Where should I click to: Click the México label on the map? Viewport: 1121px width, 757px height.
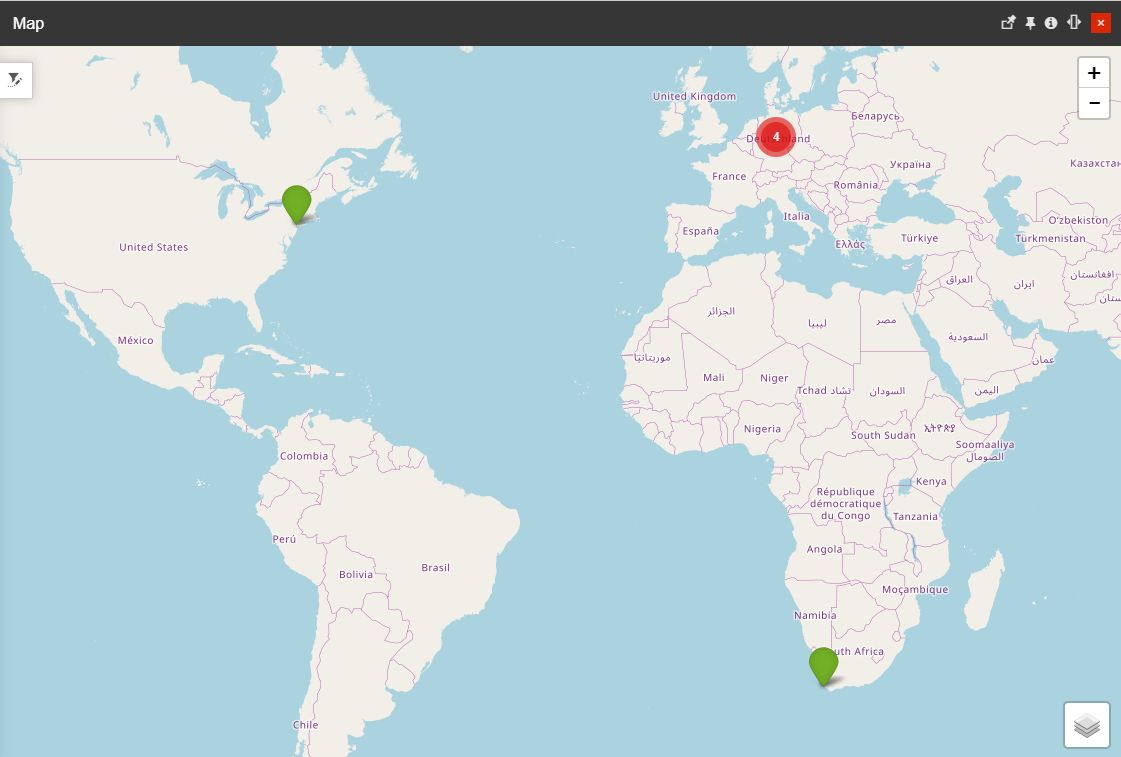pyautogui.click(x=136, y=341)
